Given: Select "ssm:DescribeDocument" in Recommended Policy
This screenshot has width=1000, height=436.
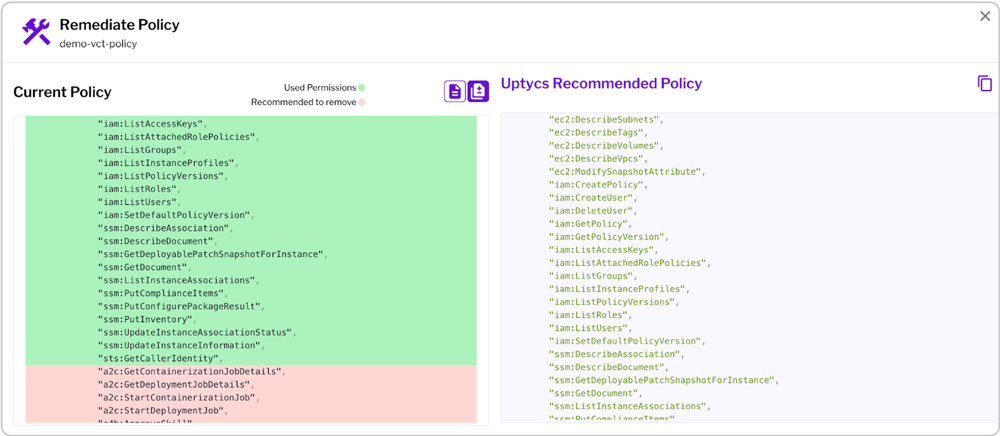Looking at the screenshot, I should pyautogui.click(x=609, y=368).
